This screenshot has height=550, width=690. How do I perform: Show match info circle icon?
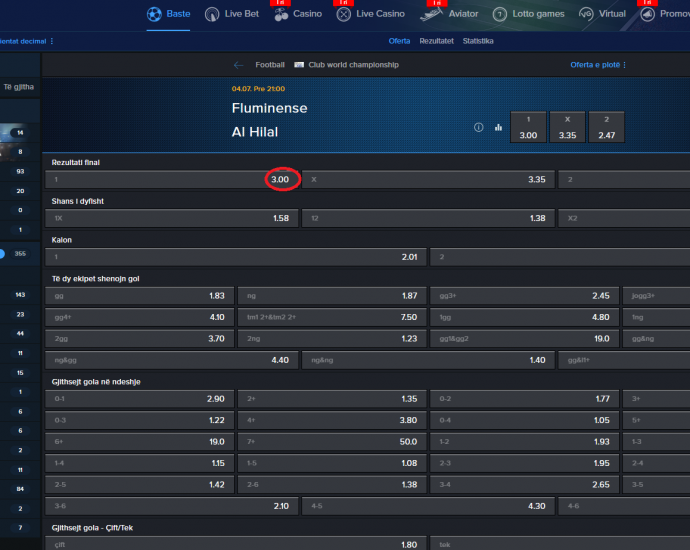[x=478, y=128]
